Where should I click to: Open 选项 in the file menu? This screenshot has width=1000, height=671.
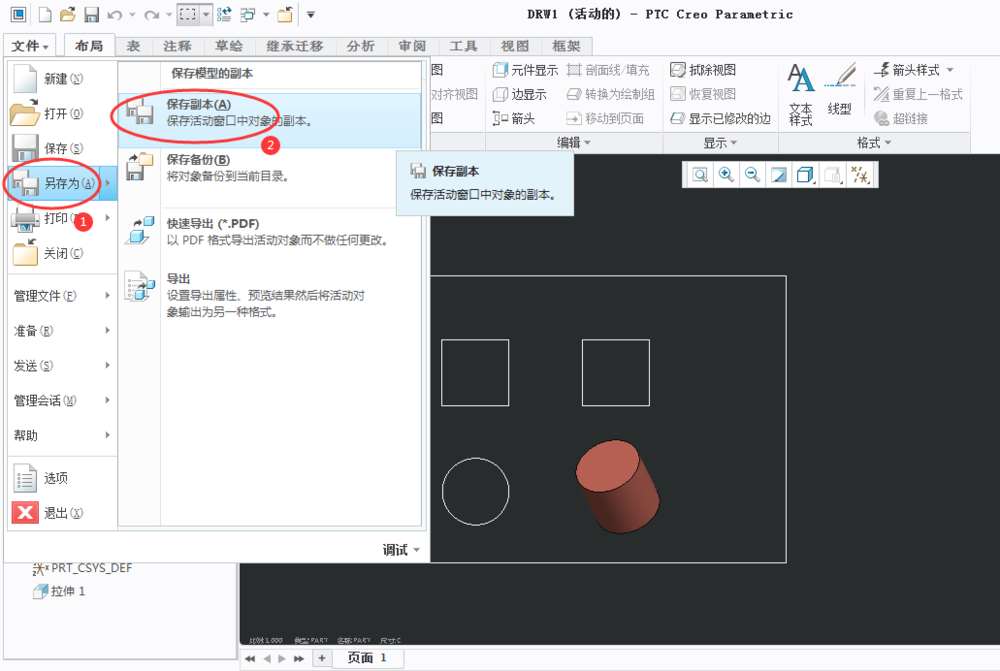click(62, 478)
